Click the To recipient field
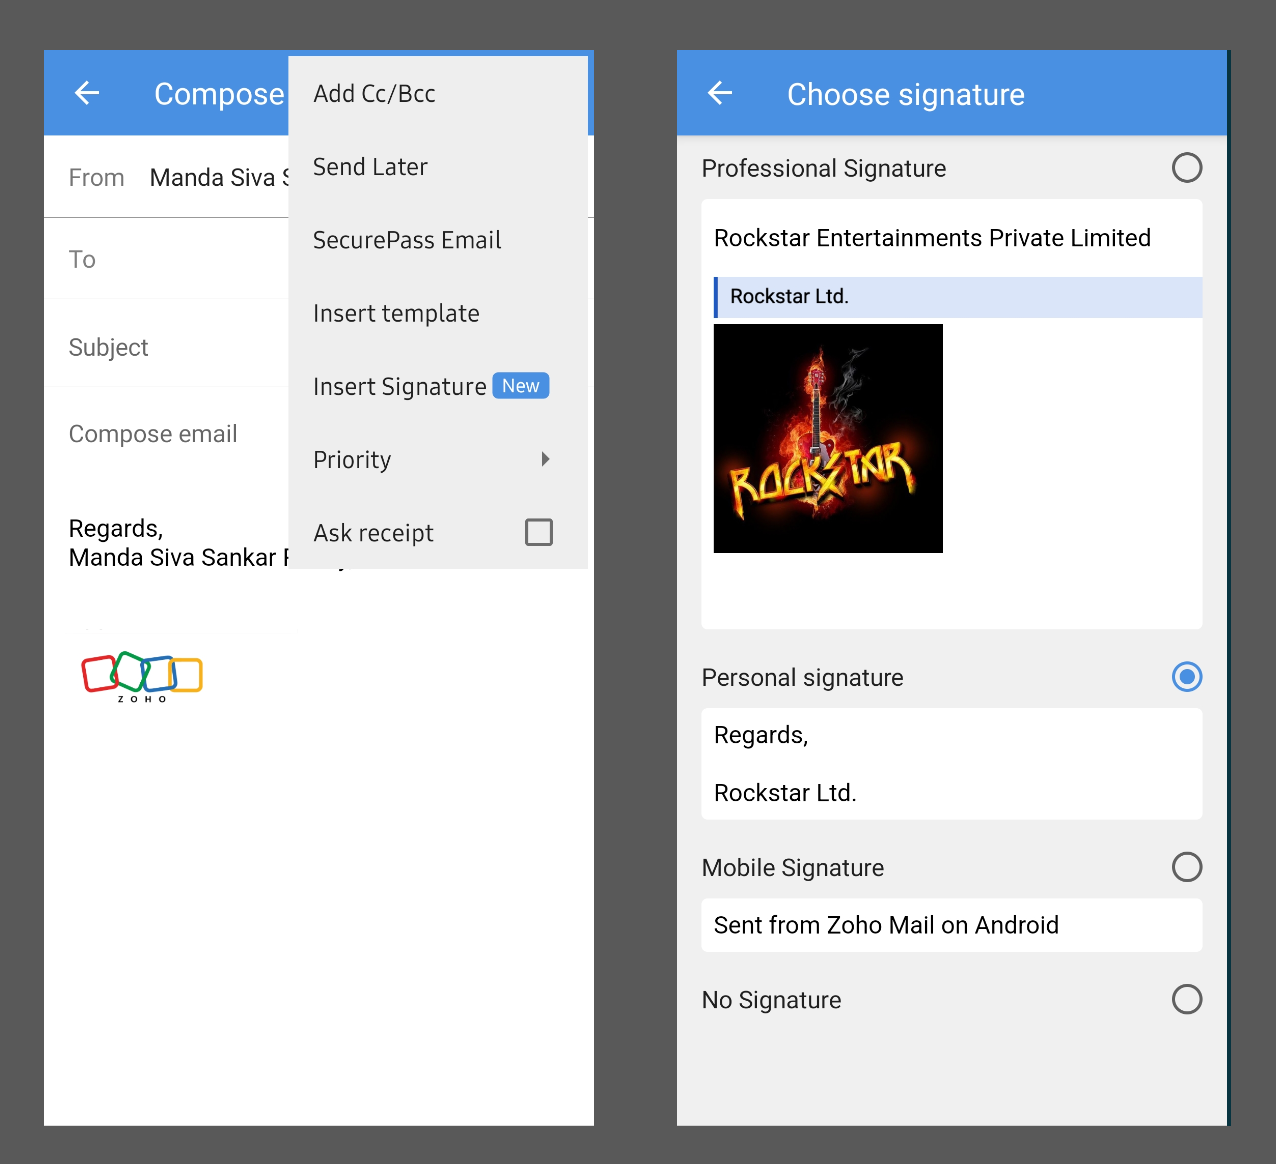The image size is (1276, 1164). (x=166, y=259)
